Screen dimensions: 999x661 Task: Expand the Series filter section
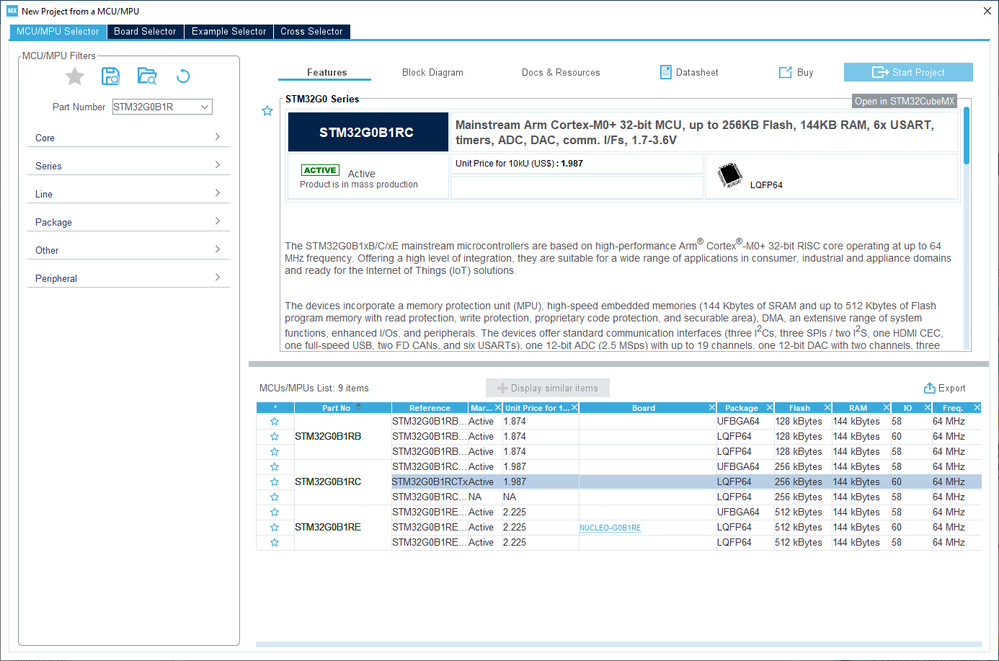click(129, 166)
